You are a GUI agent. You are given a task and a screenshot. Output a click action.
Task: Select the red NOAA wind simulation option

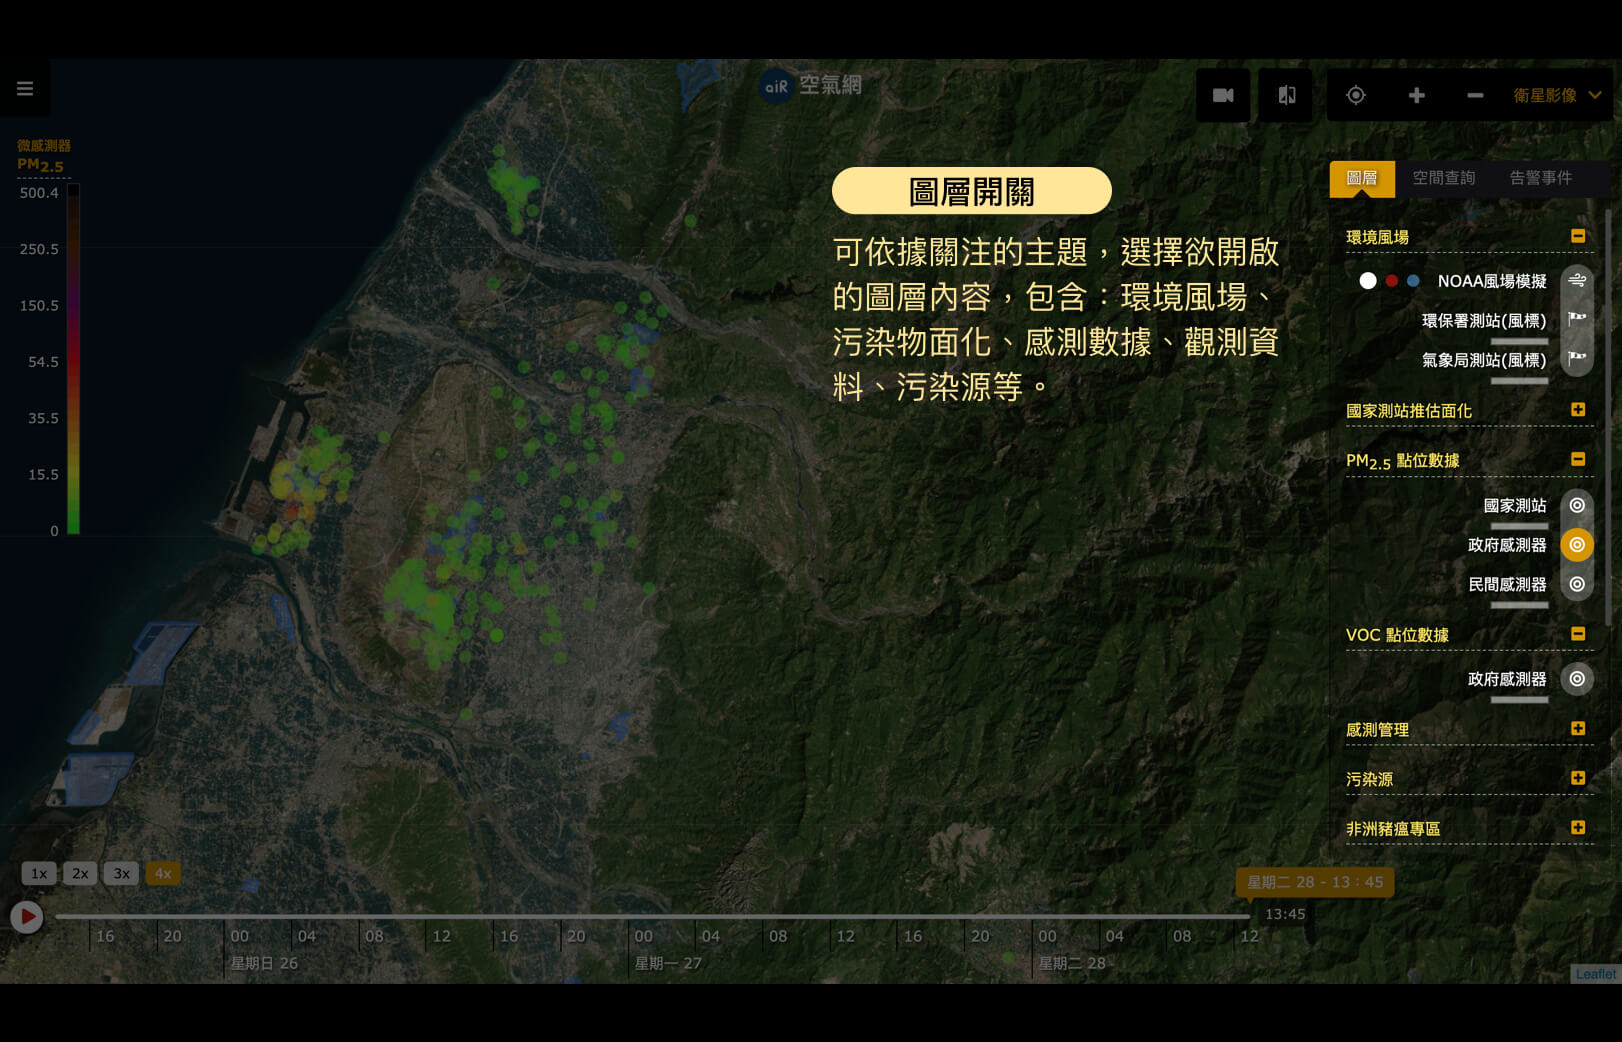(x=1390, y=281)
